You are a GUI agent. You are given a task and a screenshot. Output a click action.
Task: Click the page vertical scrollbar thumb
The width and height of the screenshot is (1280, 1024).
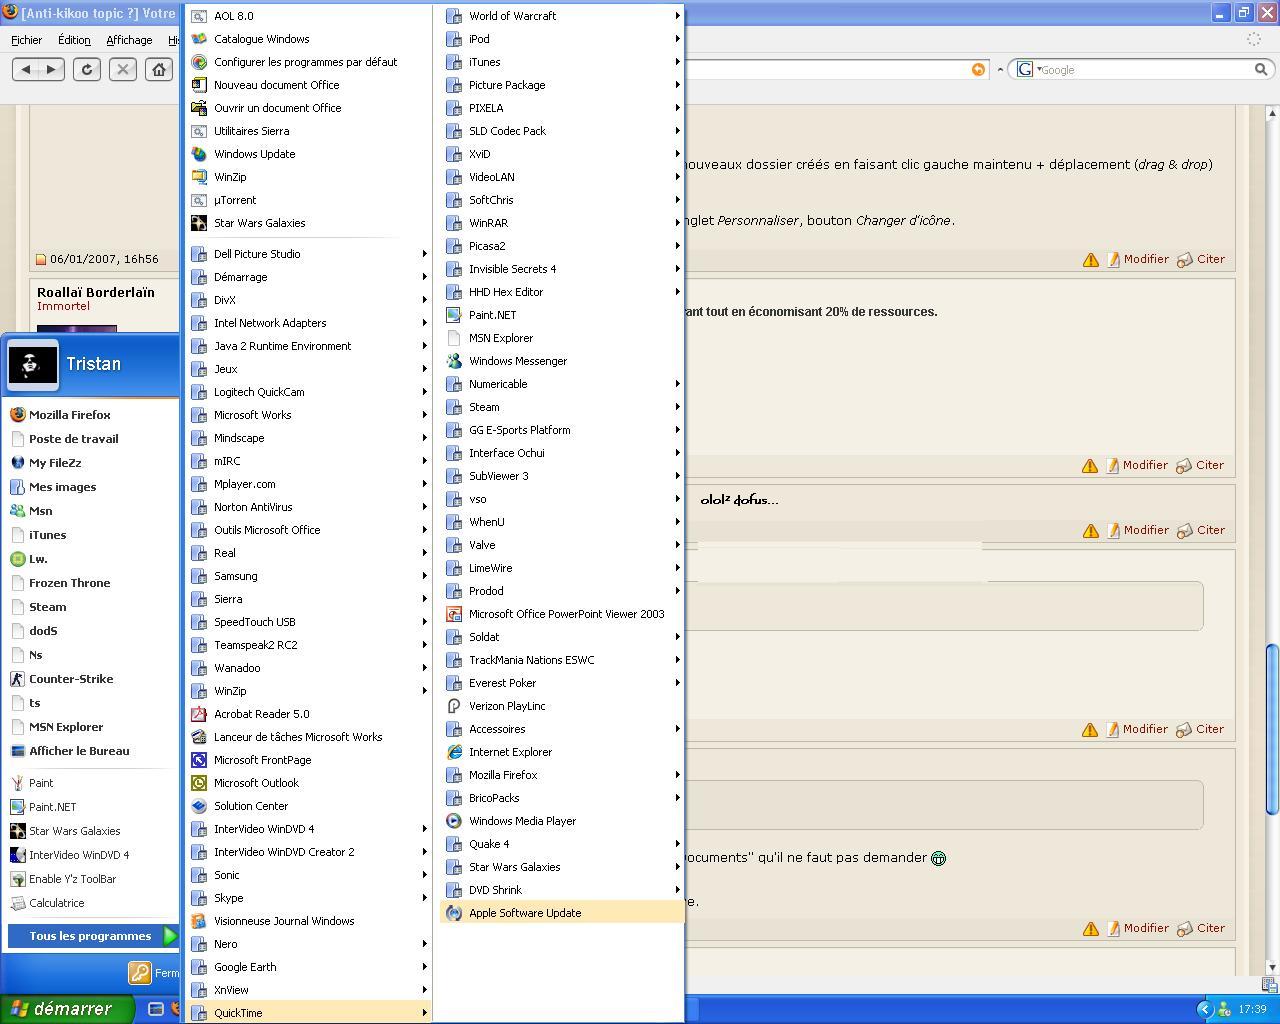[x=1272, y=729]
